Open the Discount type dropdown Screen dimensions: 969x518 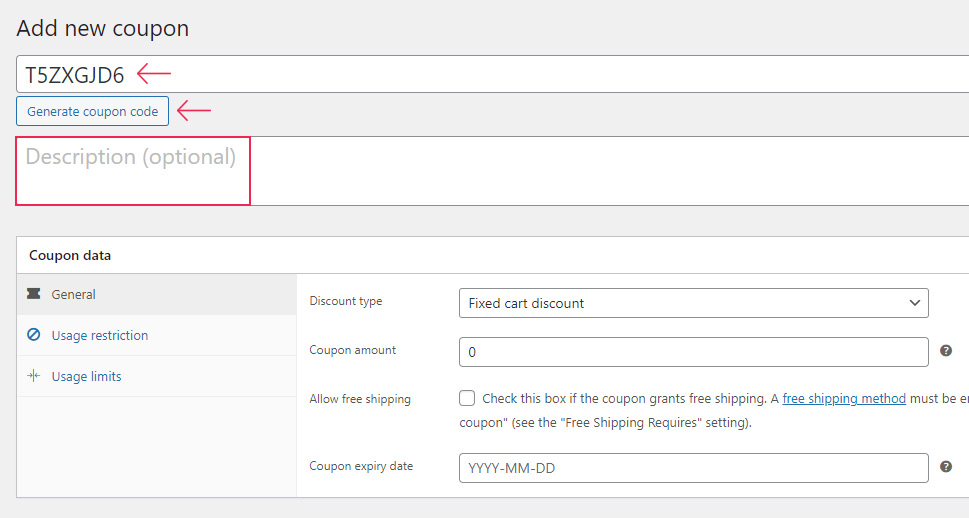(x=692, y=303)
